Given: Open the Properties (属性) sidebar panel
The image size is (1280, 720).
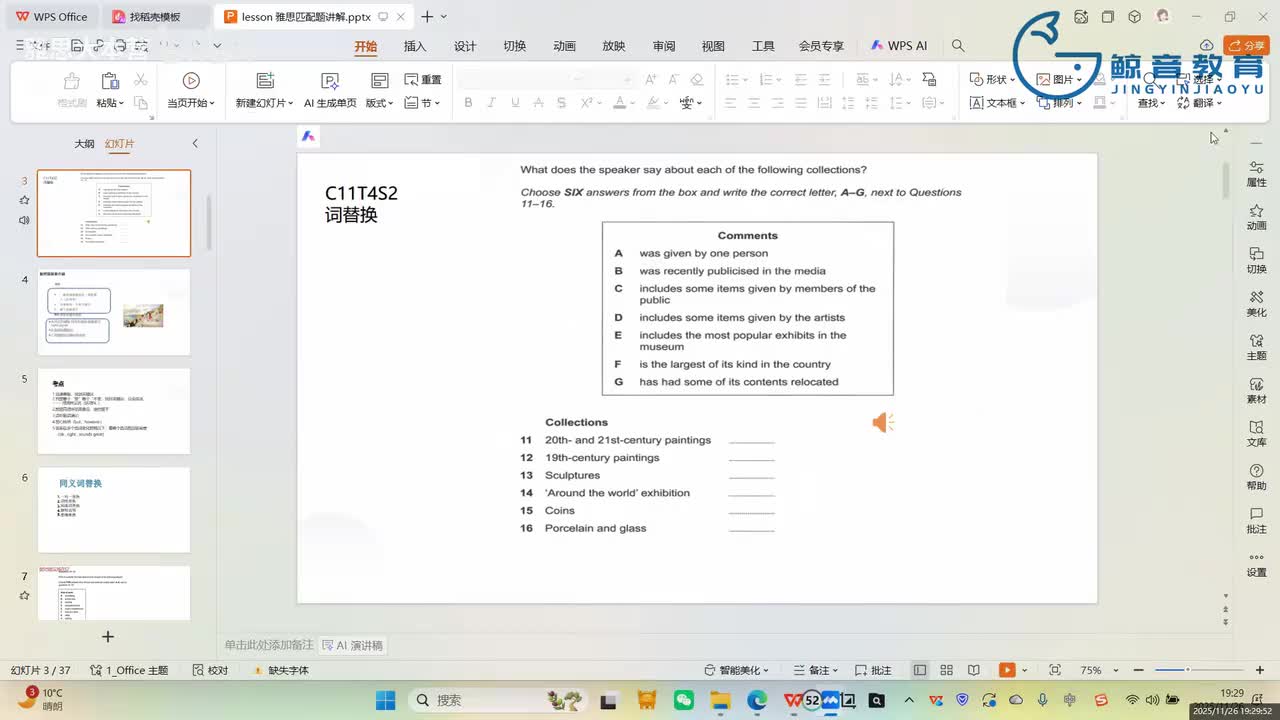Looking at the screenshot, I should tap(1256, 174).
